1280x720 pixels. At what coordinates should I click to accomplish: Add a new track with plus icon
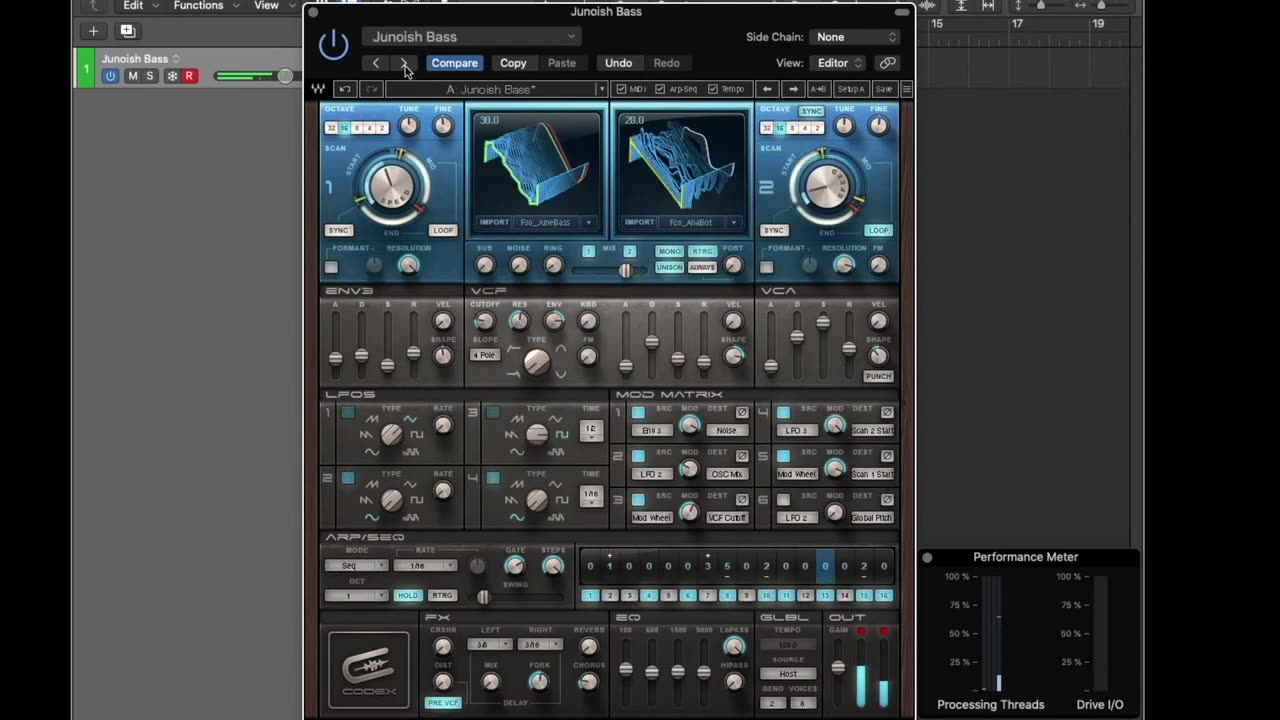pyautogui.click(x=93, y=31)
